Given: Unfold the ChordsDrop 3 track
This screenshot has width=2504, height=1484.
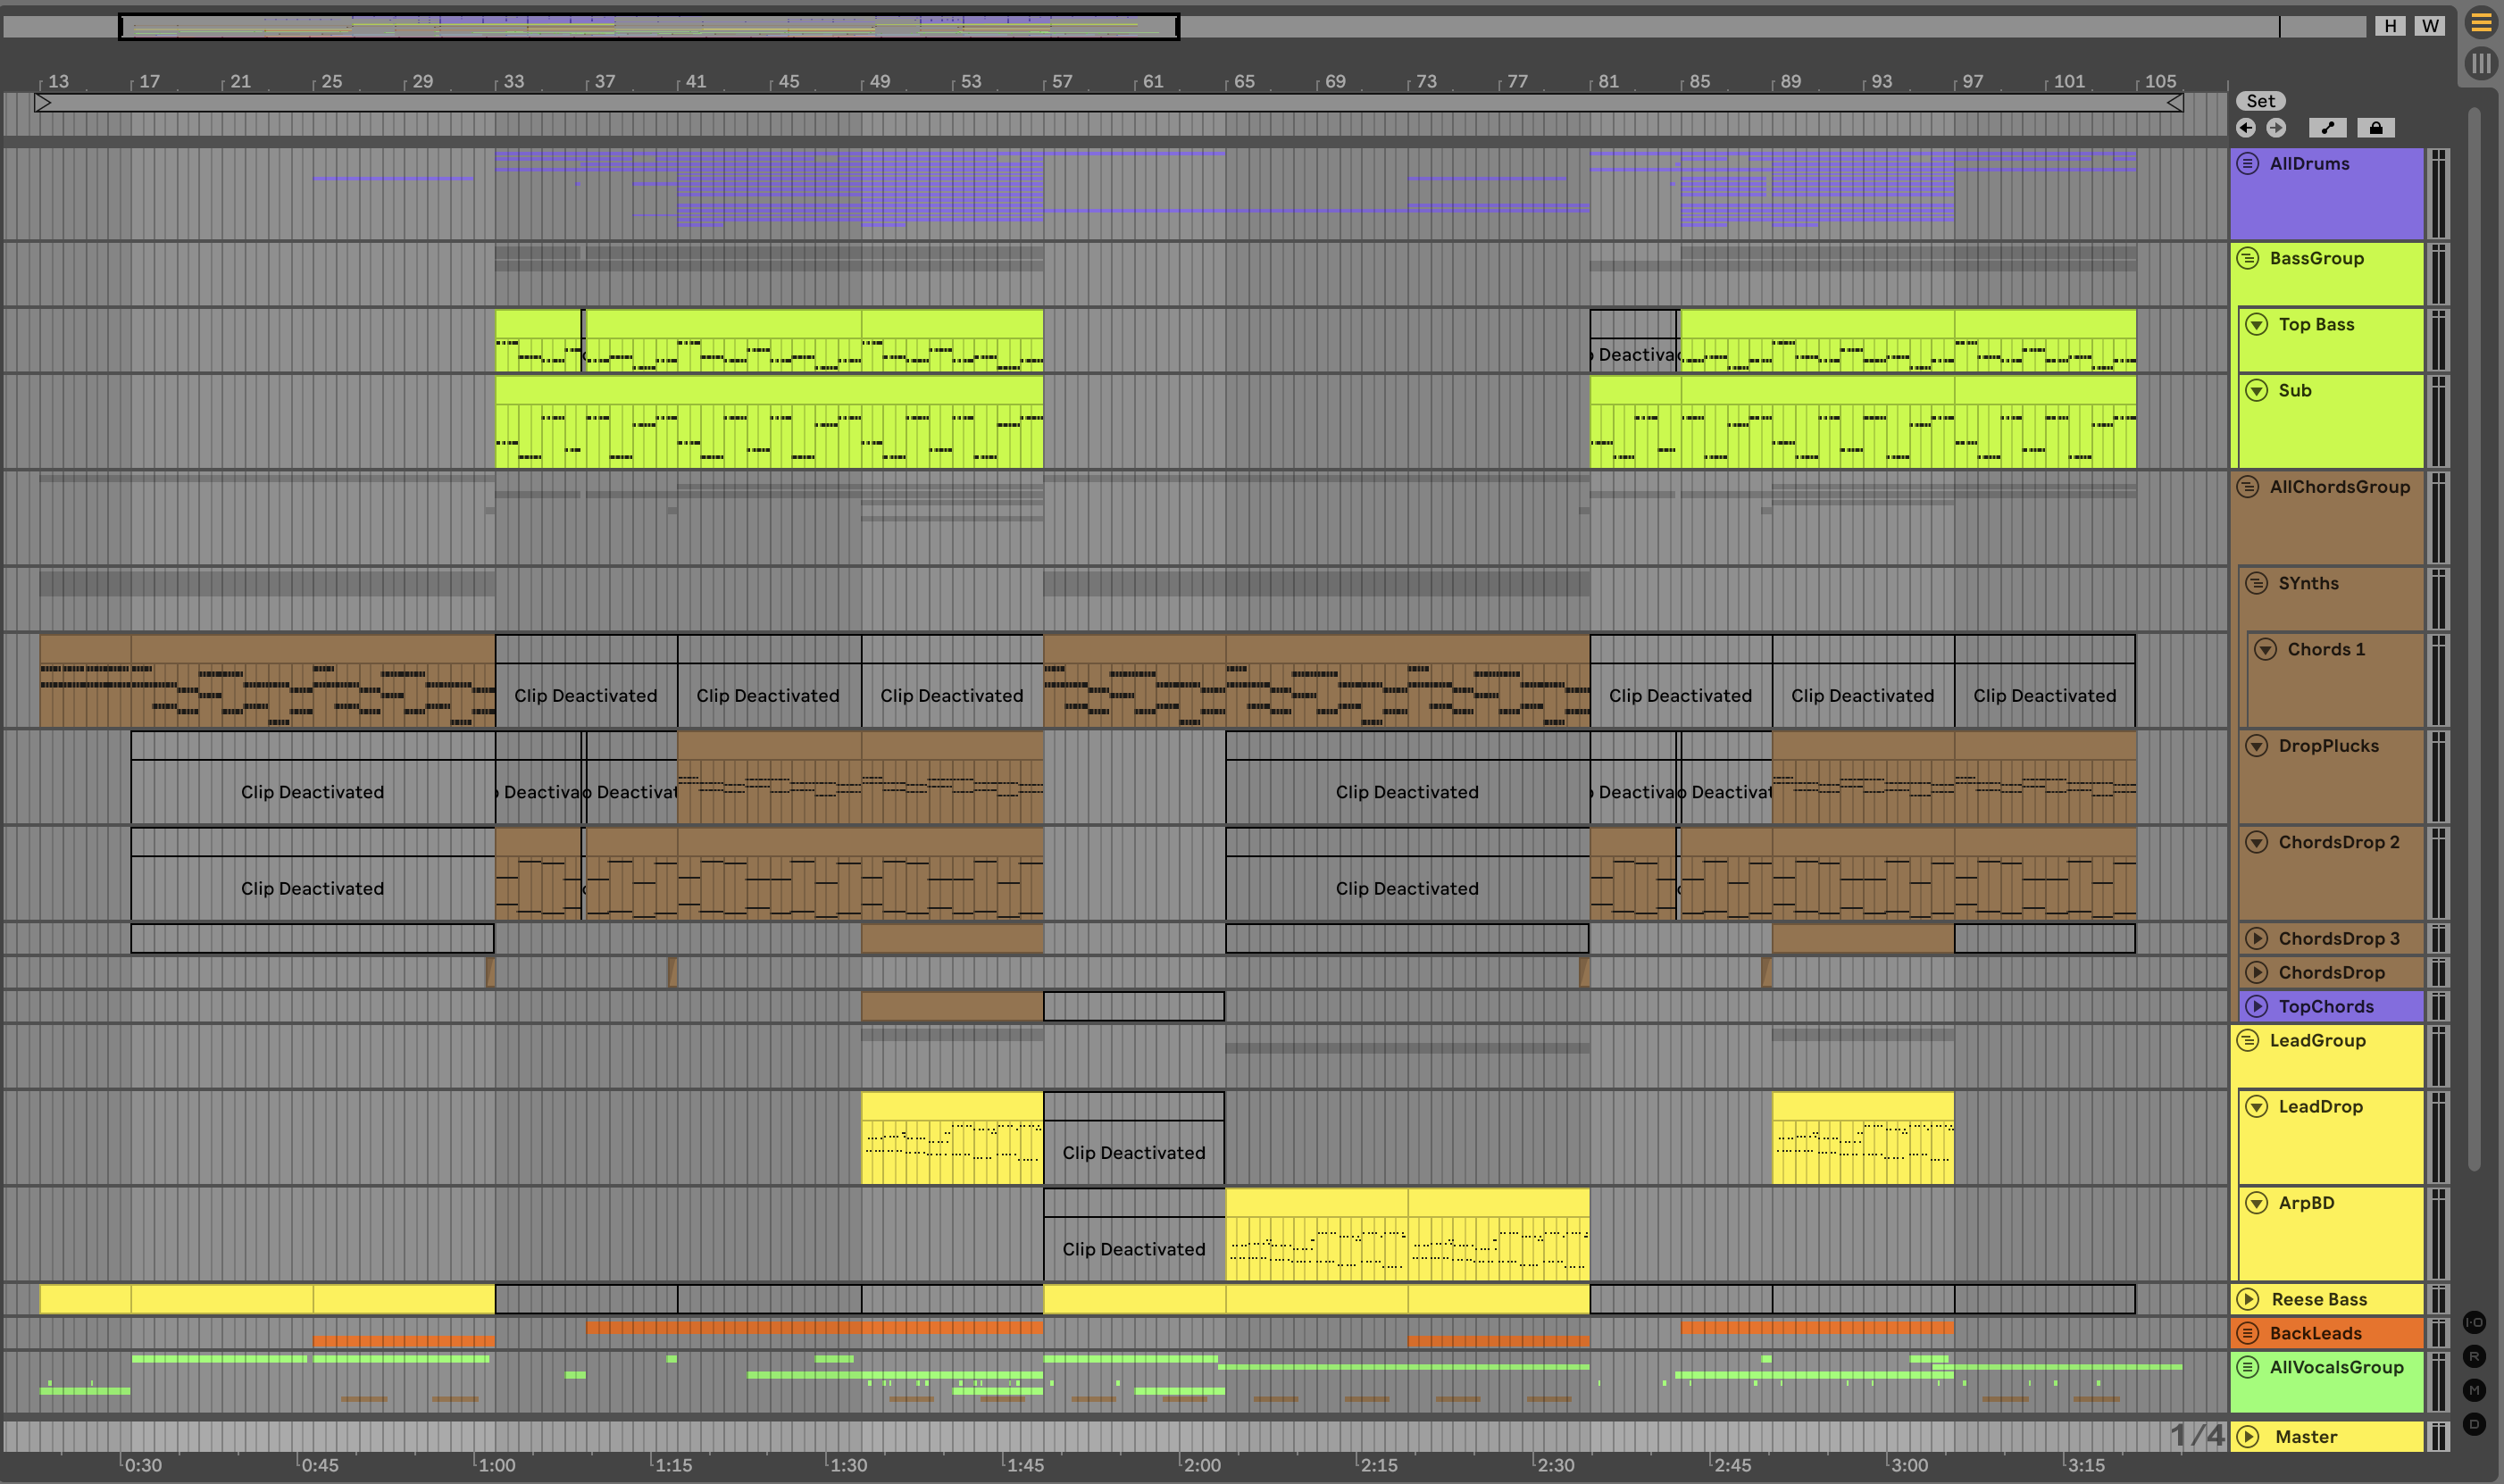Looking at the screenshot, I should [x=2257, y=938].
